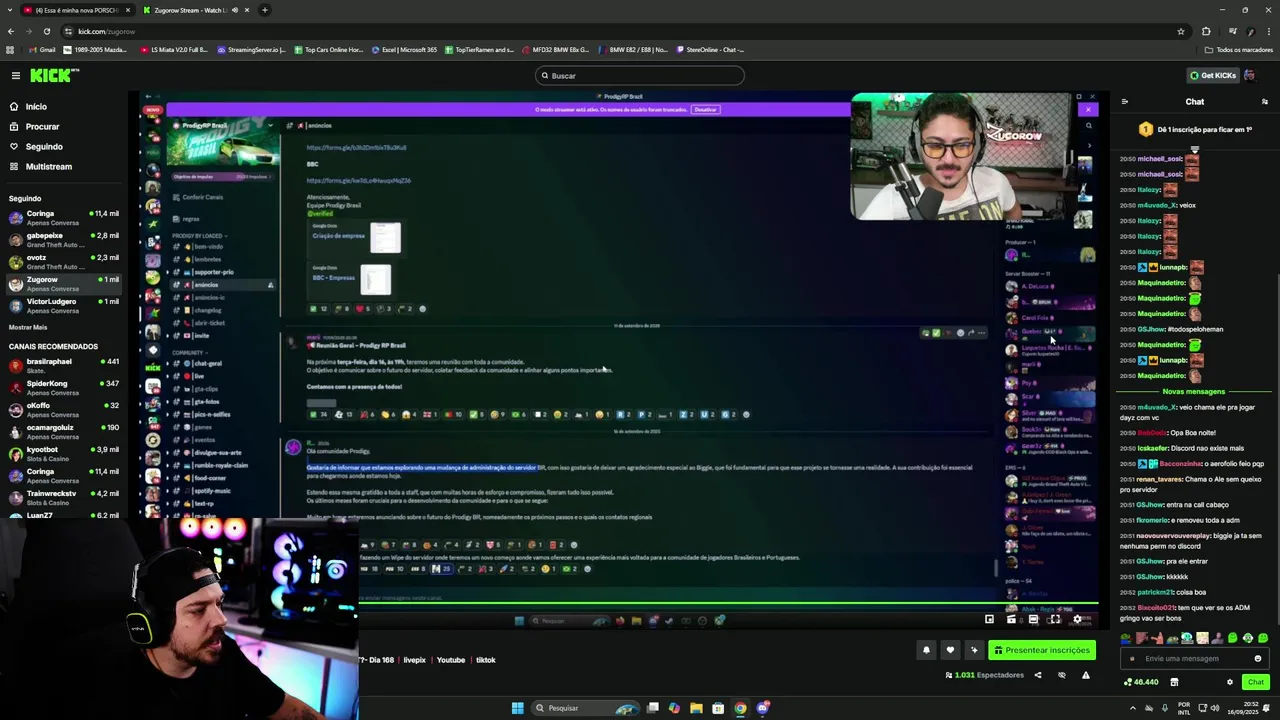
Task: Share the stream via share icon
Action: 1037,675
